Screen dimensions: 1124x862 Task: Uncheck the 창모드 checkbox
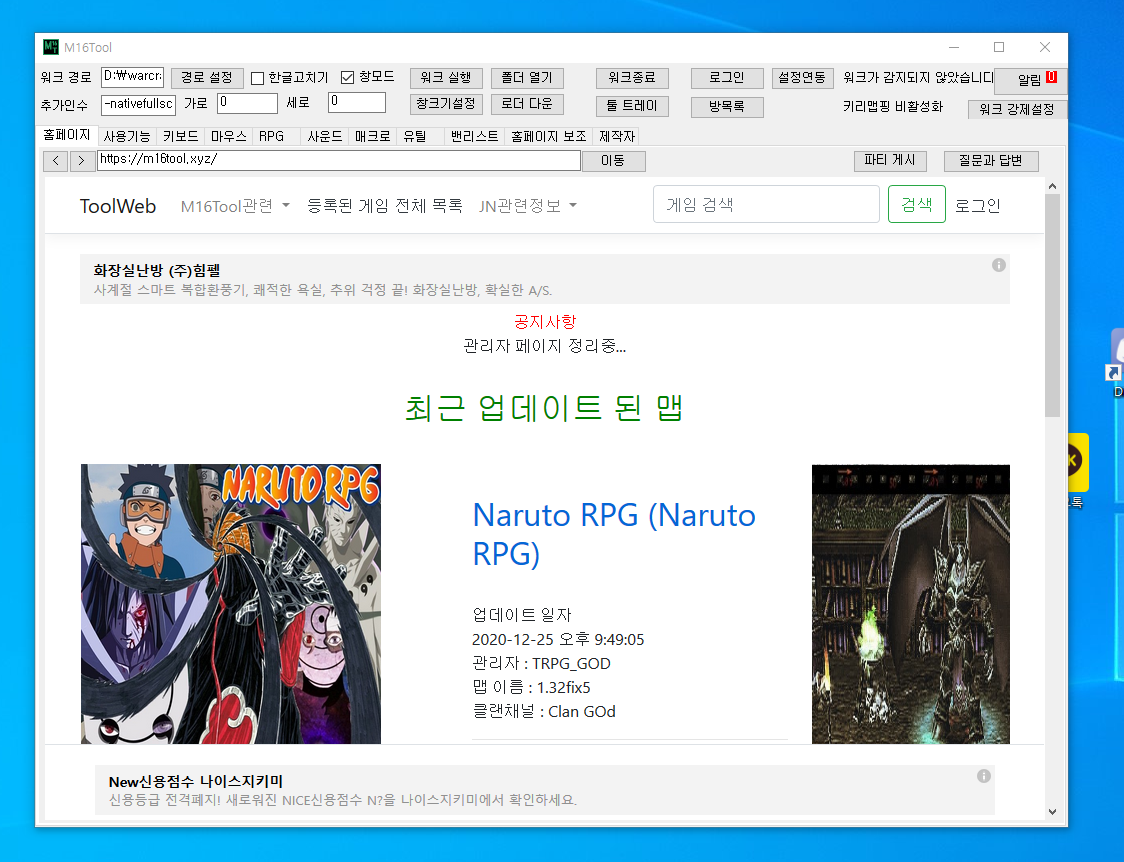348,77
